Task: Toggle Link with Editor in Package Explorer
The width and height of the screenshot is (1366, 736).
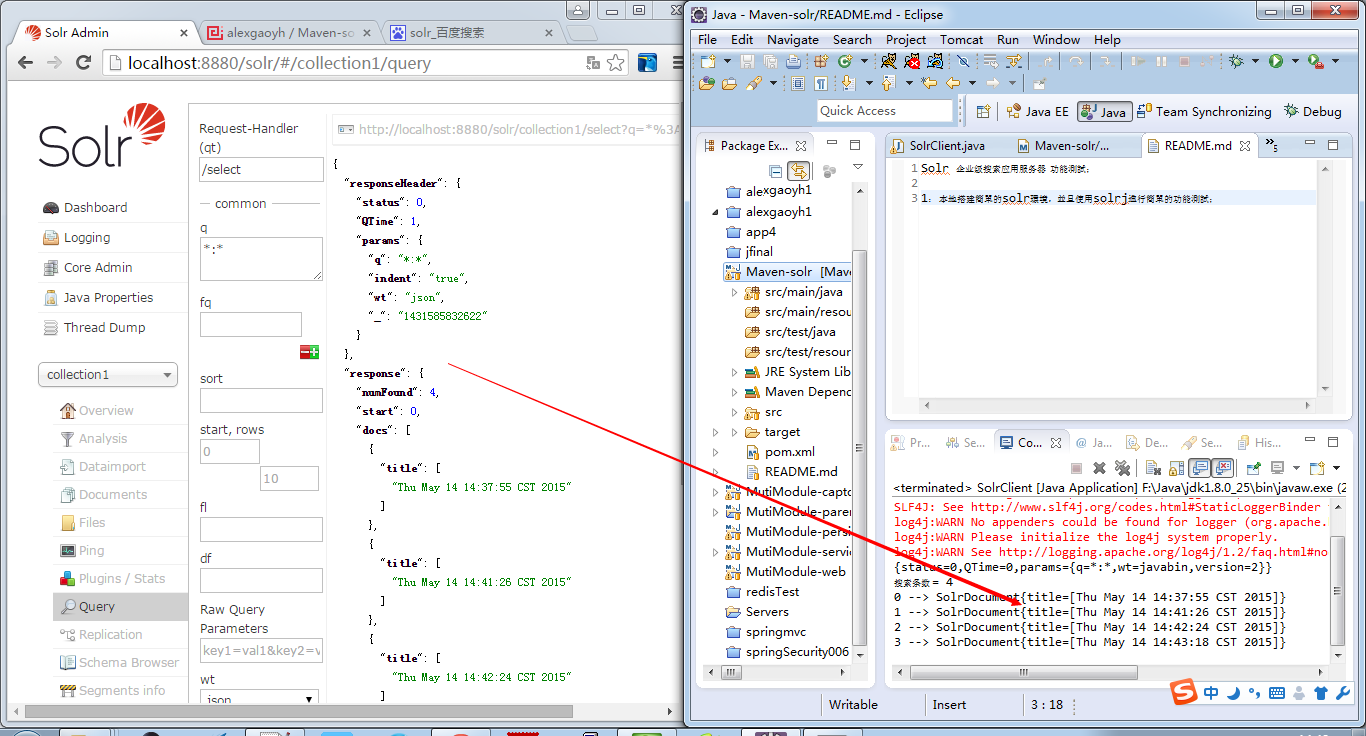Action: pos(798,171)
